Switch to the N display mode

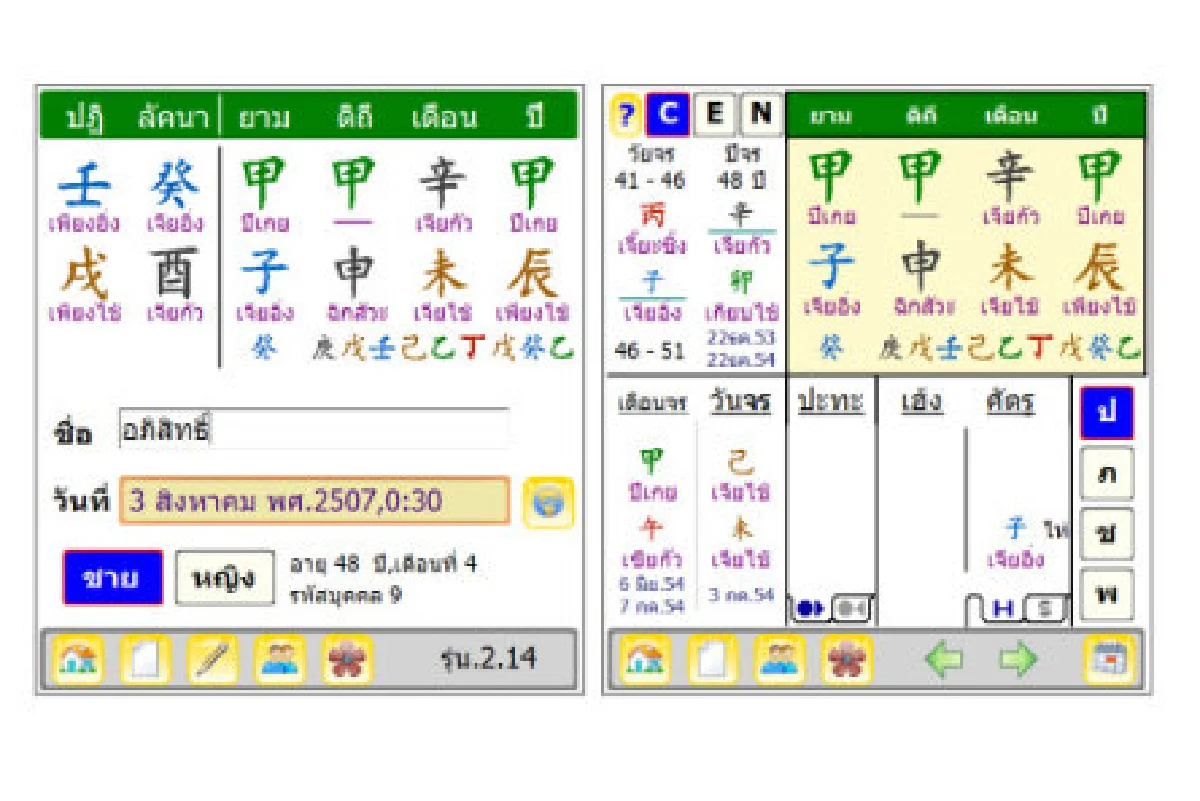tap(760, 115)
